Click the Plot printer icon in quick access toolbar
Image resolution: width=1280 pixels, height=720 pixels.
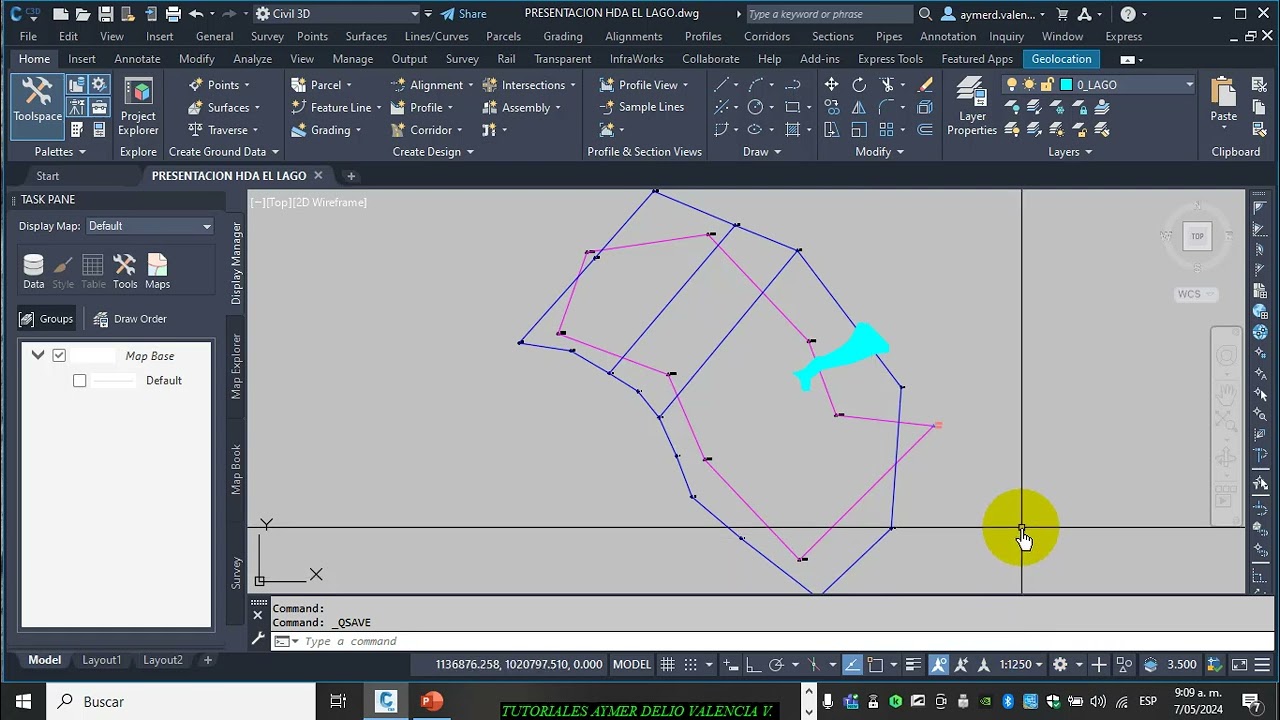point(173,14)
